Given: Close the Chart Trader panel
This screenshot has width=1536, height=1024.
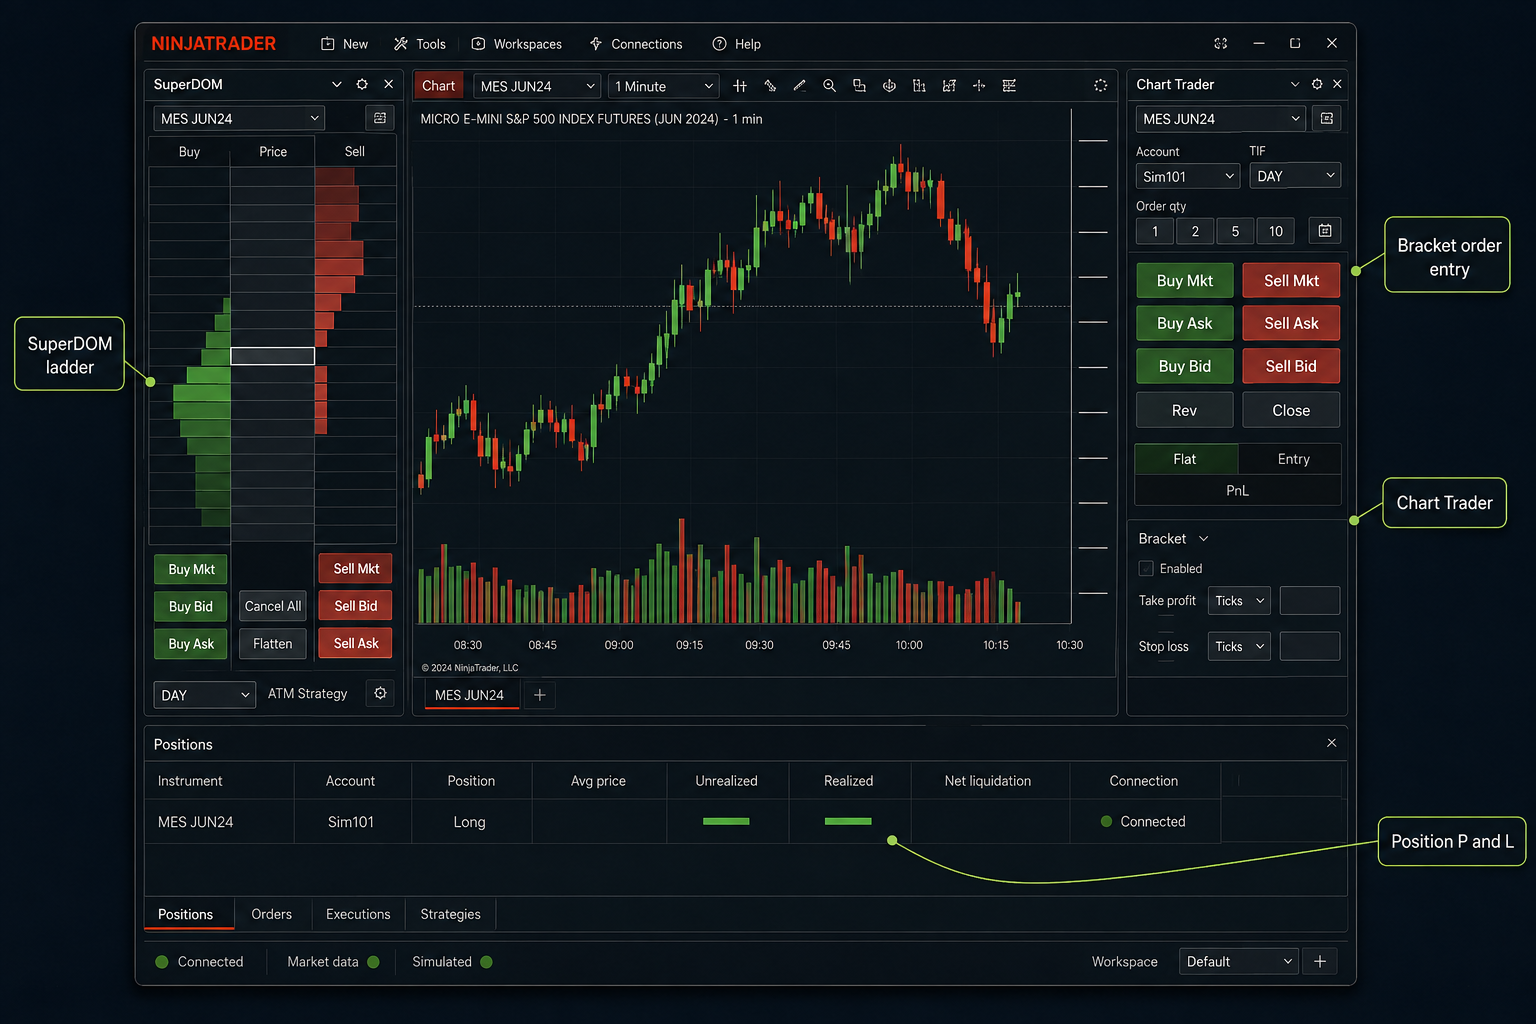Looking at the screenshot, I should [1337, 85].
